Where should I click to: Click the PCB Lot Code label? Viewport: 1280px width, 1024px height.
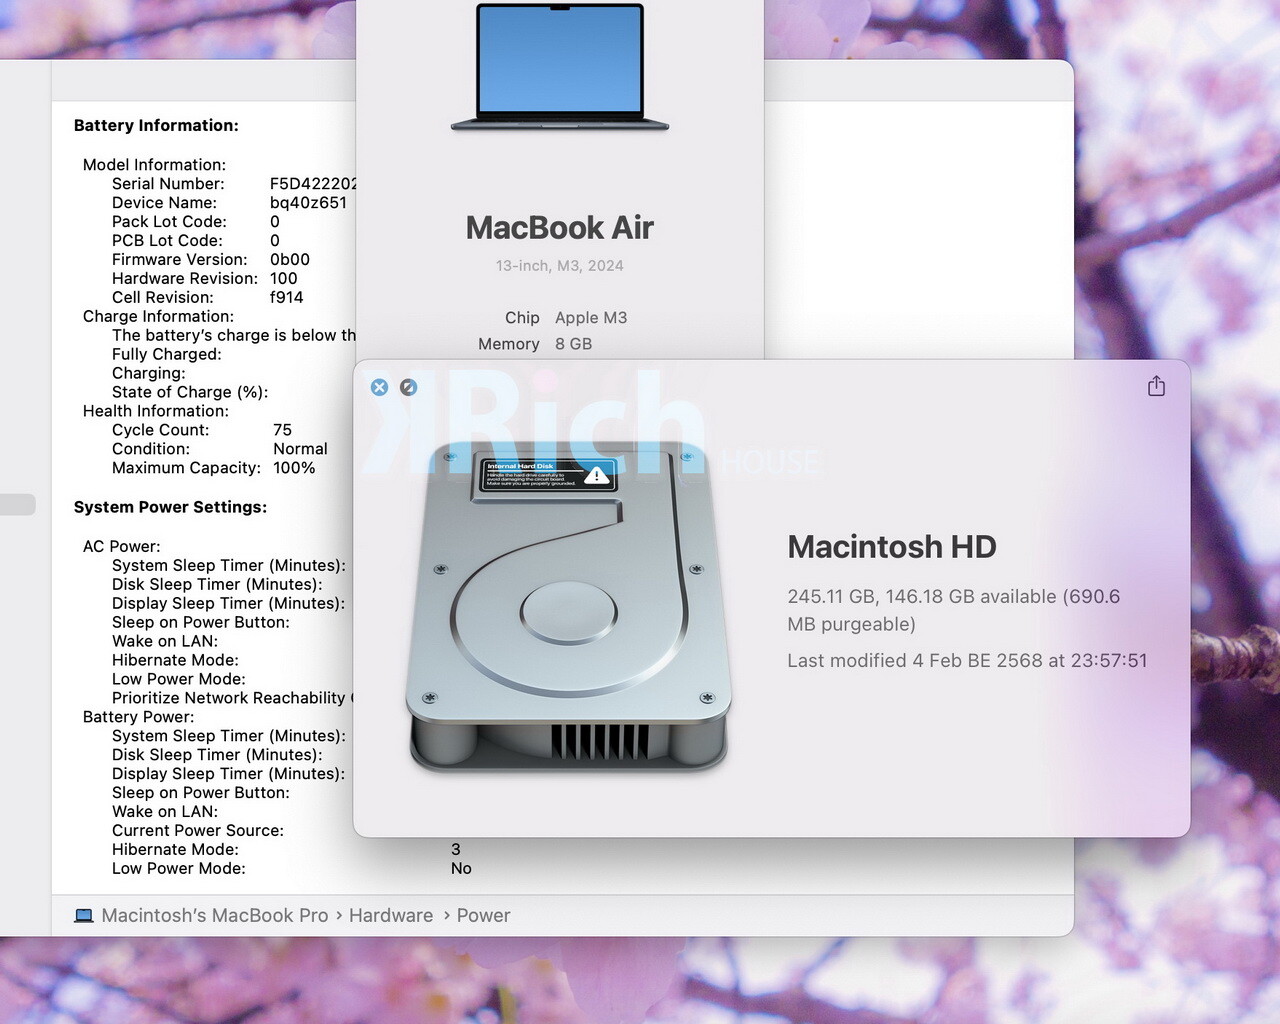167,240
